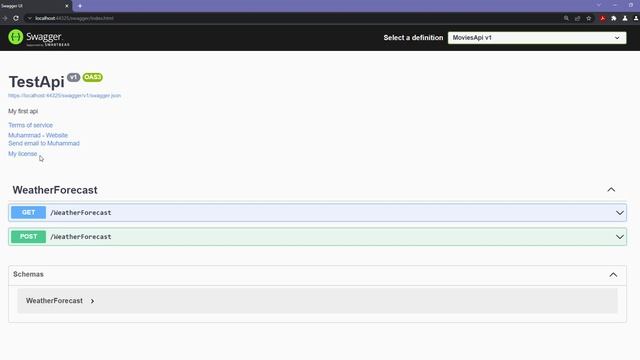Image resolution: width=640 pixels, height=360 pixels.
Task: Open the MoviesApi v1 definition dropdown
Action: click(537, 38)
